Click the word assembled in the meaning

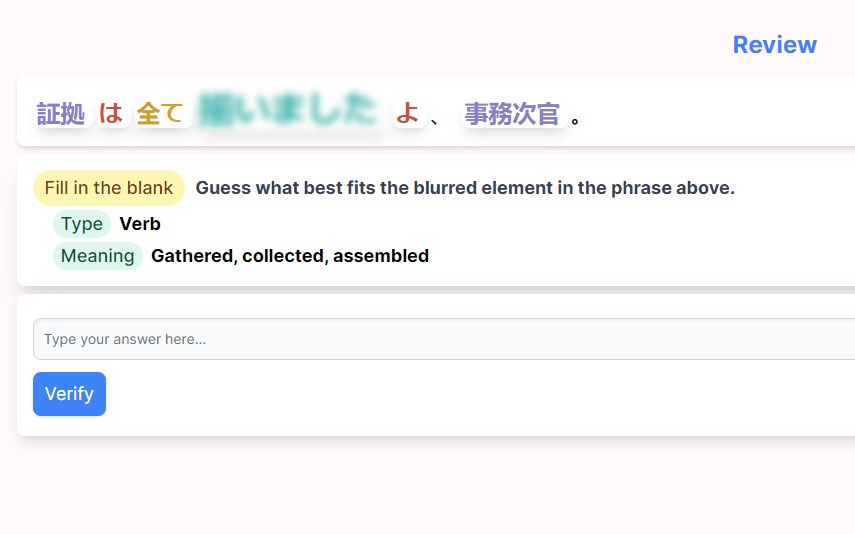pyautogui.click(x=381, y=256)
